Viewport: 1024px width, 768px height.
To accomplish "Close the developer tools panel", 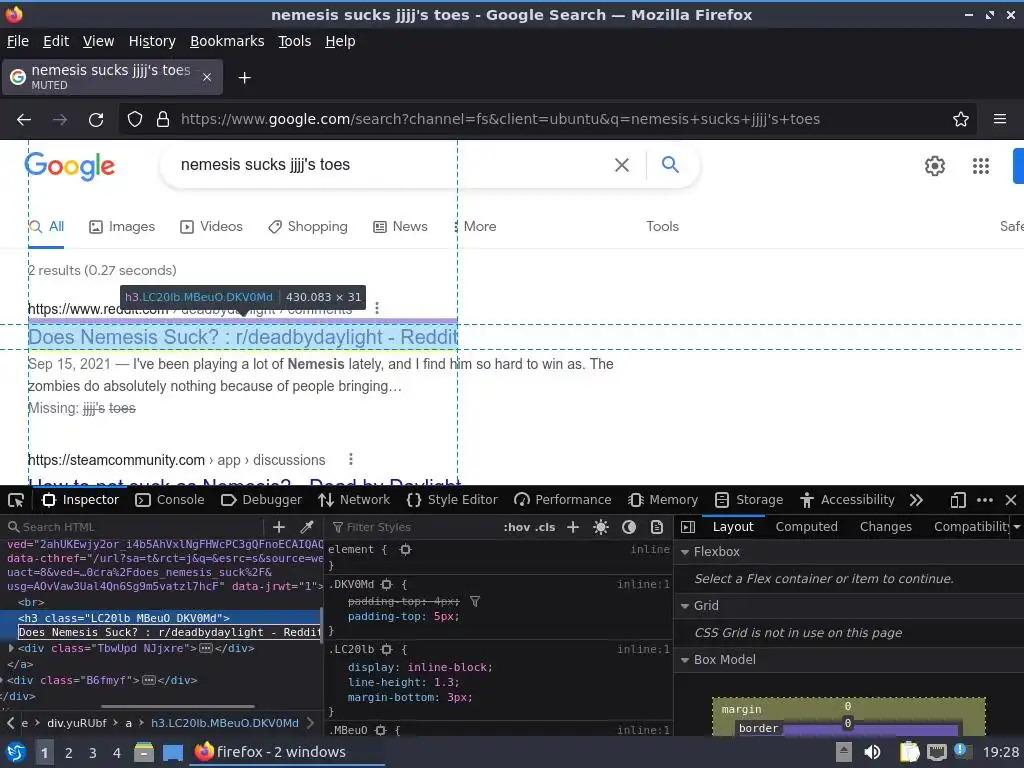I will [x=1011, y=500].
